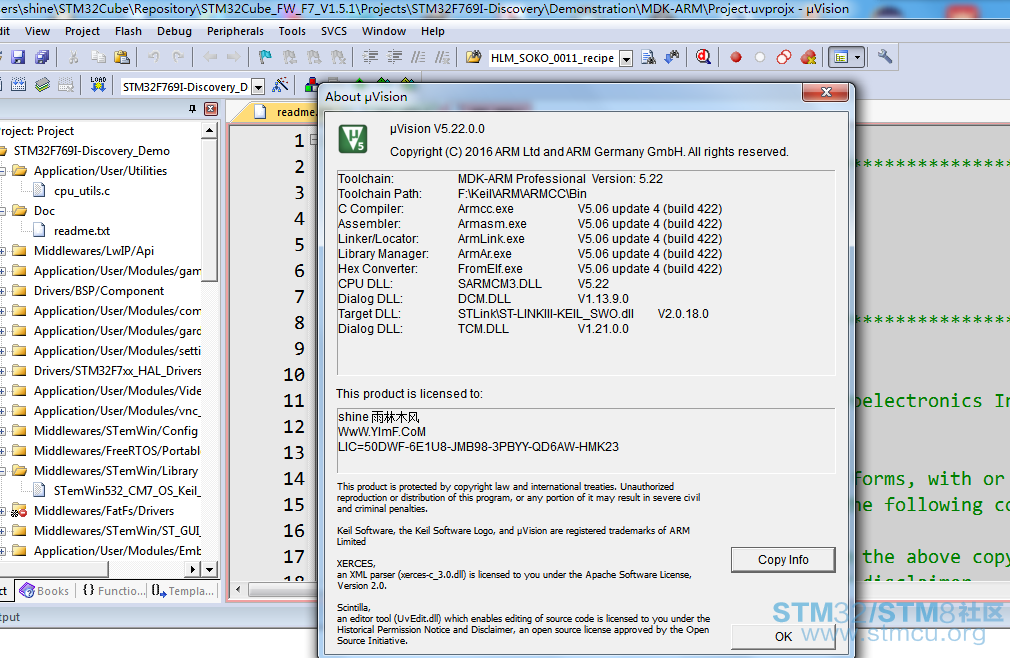This screenshot has width=1010, height=658.
Task: Click the Download LOAD icon
Action: pyautogui.click(x=98, y=84)
